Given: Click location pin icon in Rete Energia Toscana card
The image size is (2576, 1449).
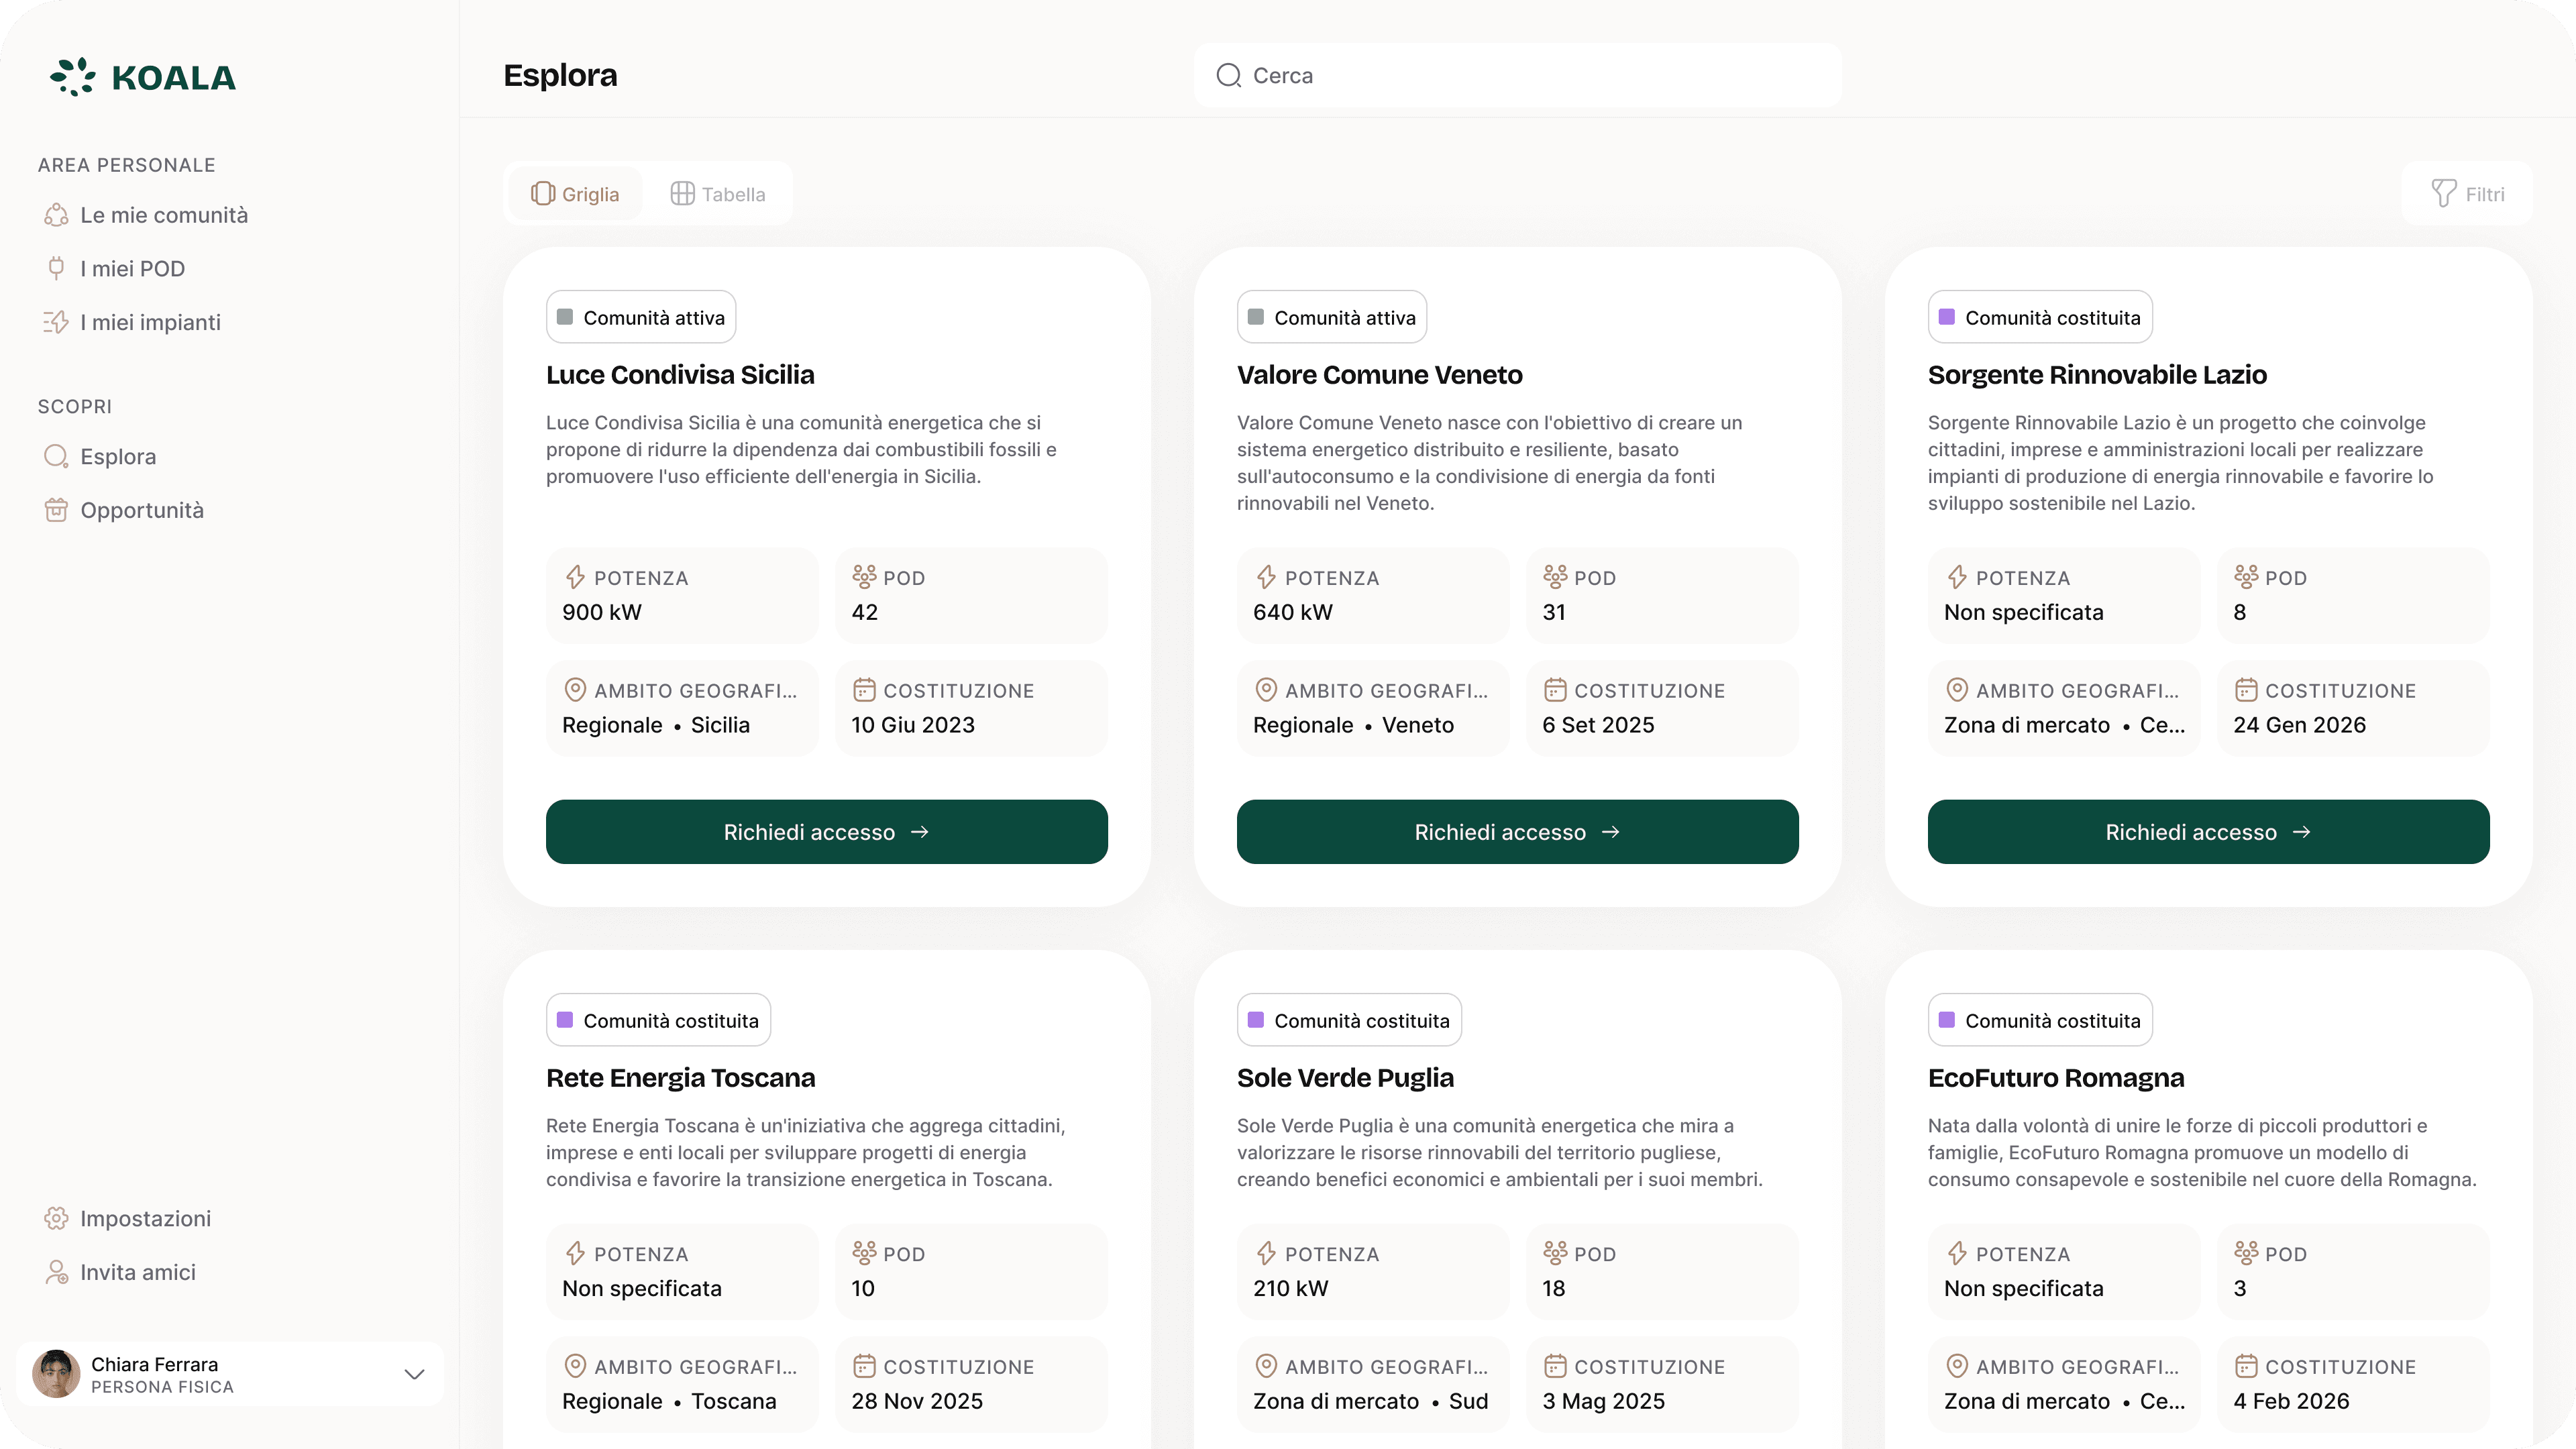Looking at the screenshot, I should pyautogui.click(x=575, y=1366).
